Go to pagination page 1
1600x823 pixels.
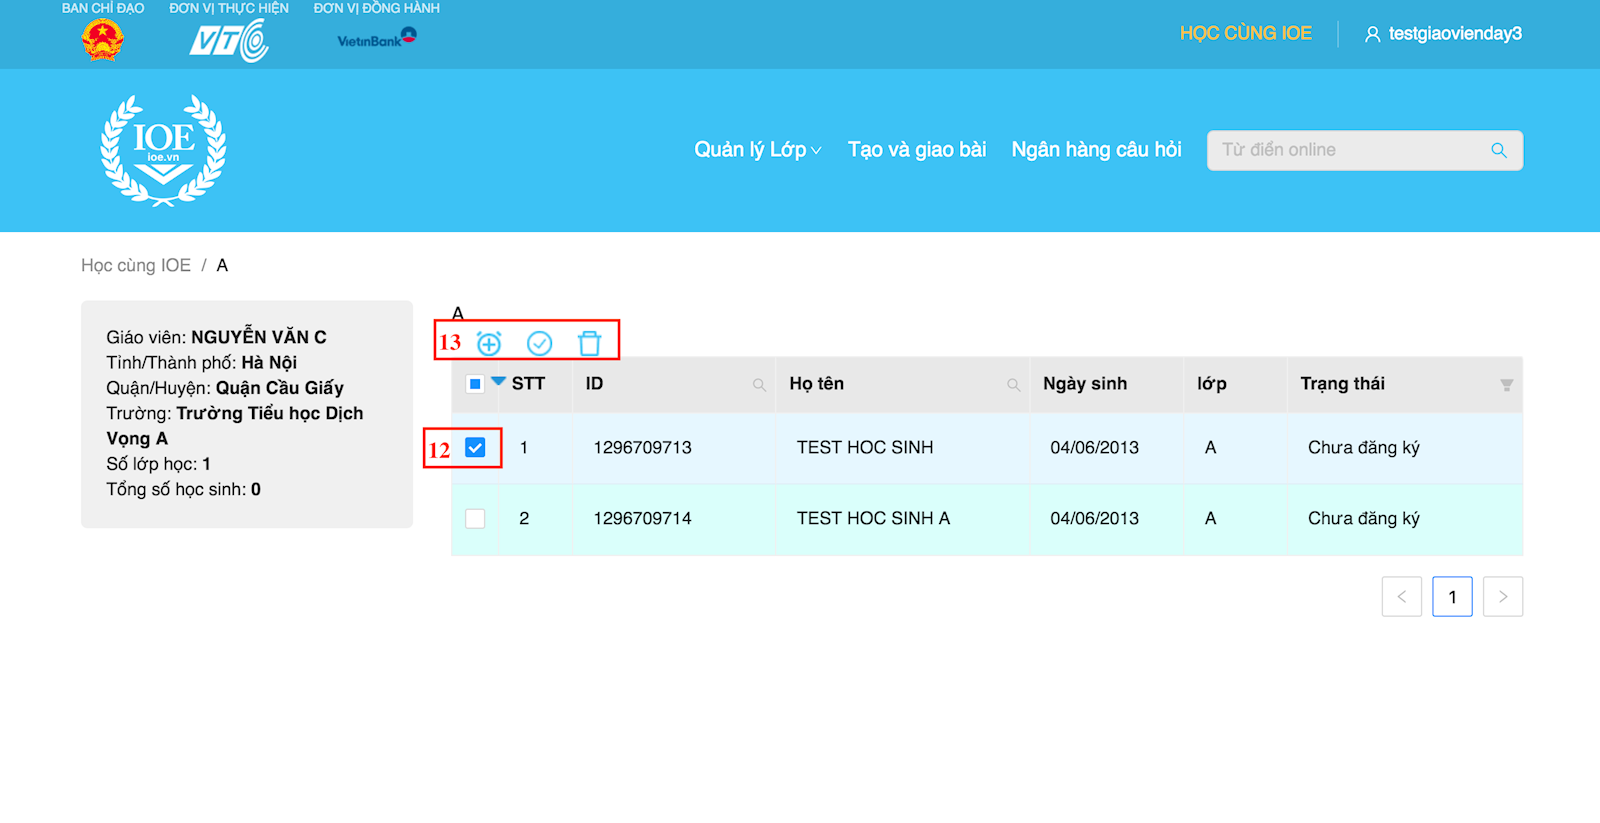point(1452,597)
